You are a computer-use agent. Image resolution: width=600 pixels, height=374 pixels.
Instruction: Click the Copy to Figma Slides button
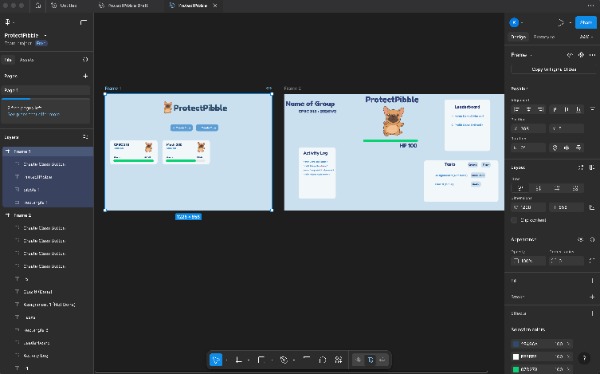[554, 69]
